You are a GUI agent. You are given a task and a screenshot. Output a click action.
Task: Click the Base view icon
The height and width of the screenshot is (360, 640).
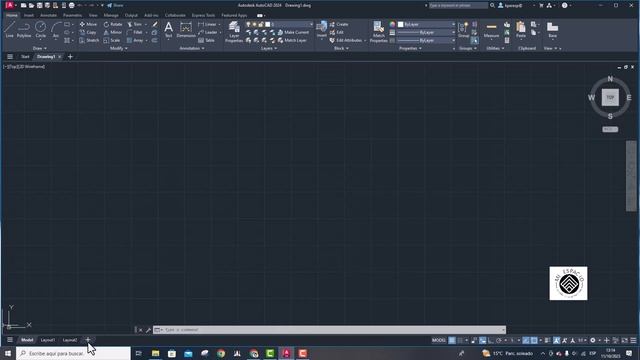point(552,30)
